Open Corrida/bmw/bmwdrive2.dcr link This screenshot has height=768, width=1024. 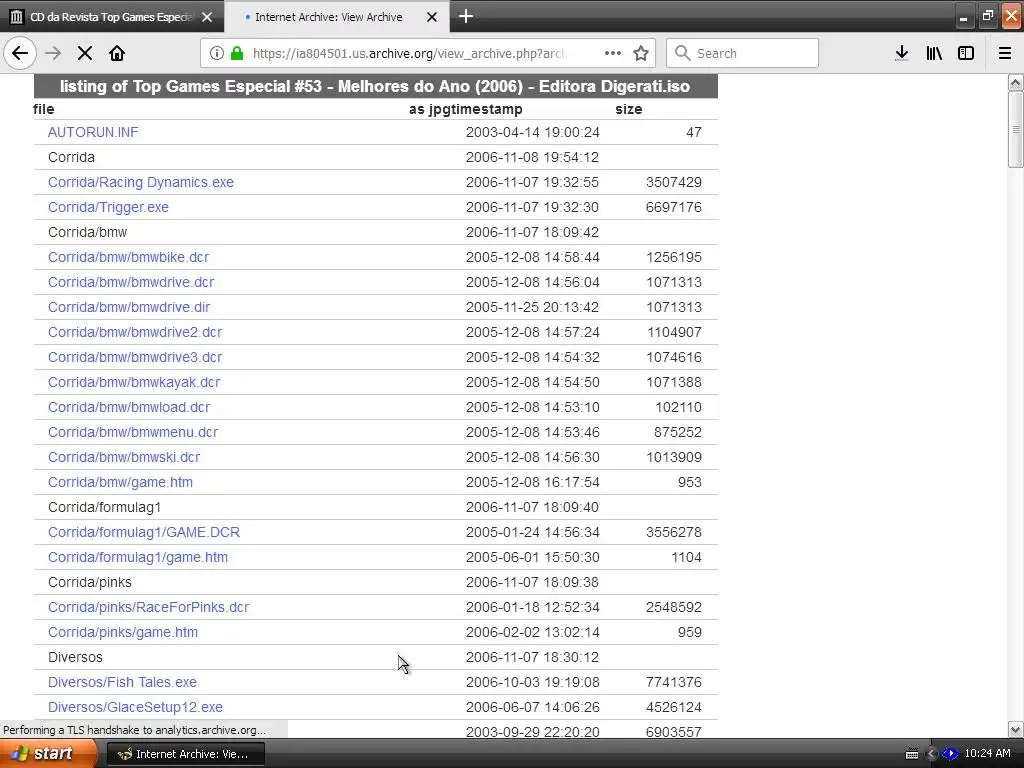135,332
